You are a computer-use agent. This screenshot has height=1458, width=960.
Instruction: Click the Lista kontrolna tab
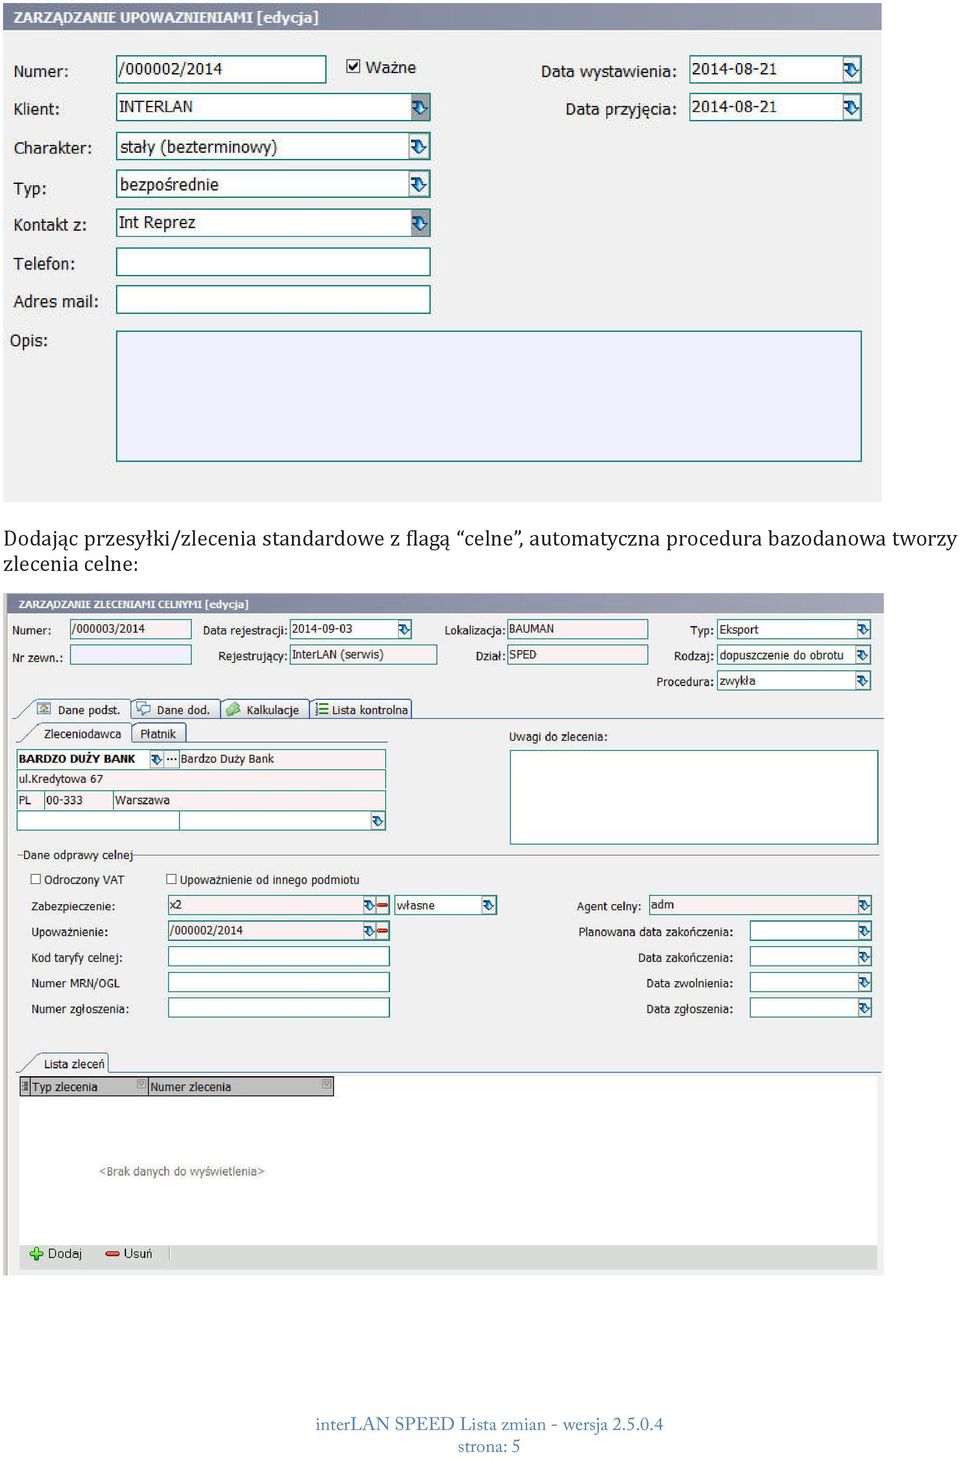[361, 710]
